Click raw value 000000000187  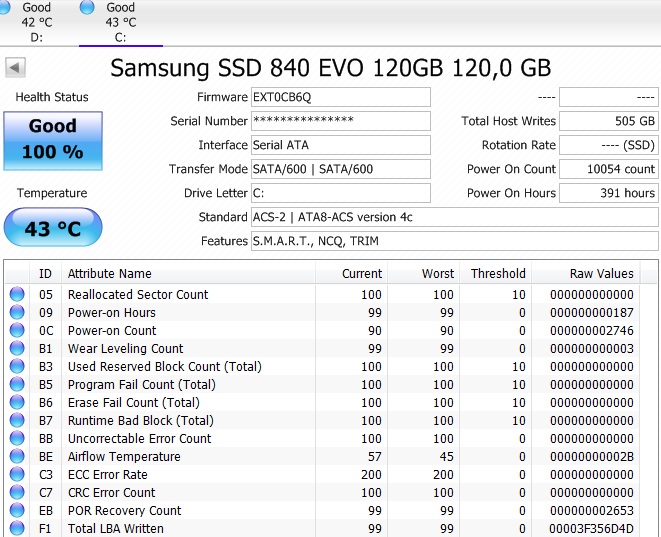pyautogui.click(x=591, y=312)
